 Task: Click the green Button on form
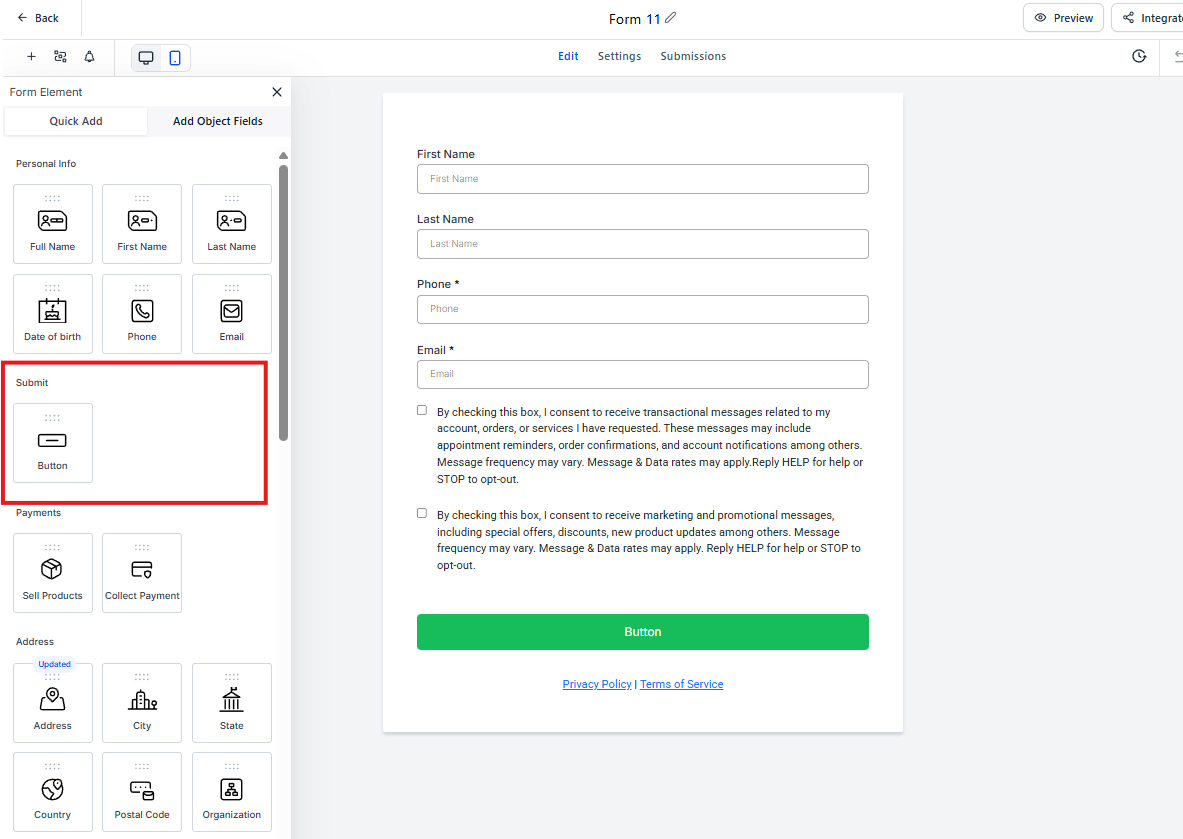(x=642, y=632)
